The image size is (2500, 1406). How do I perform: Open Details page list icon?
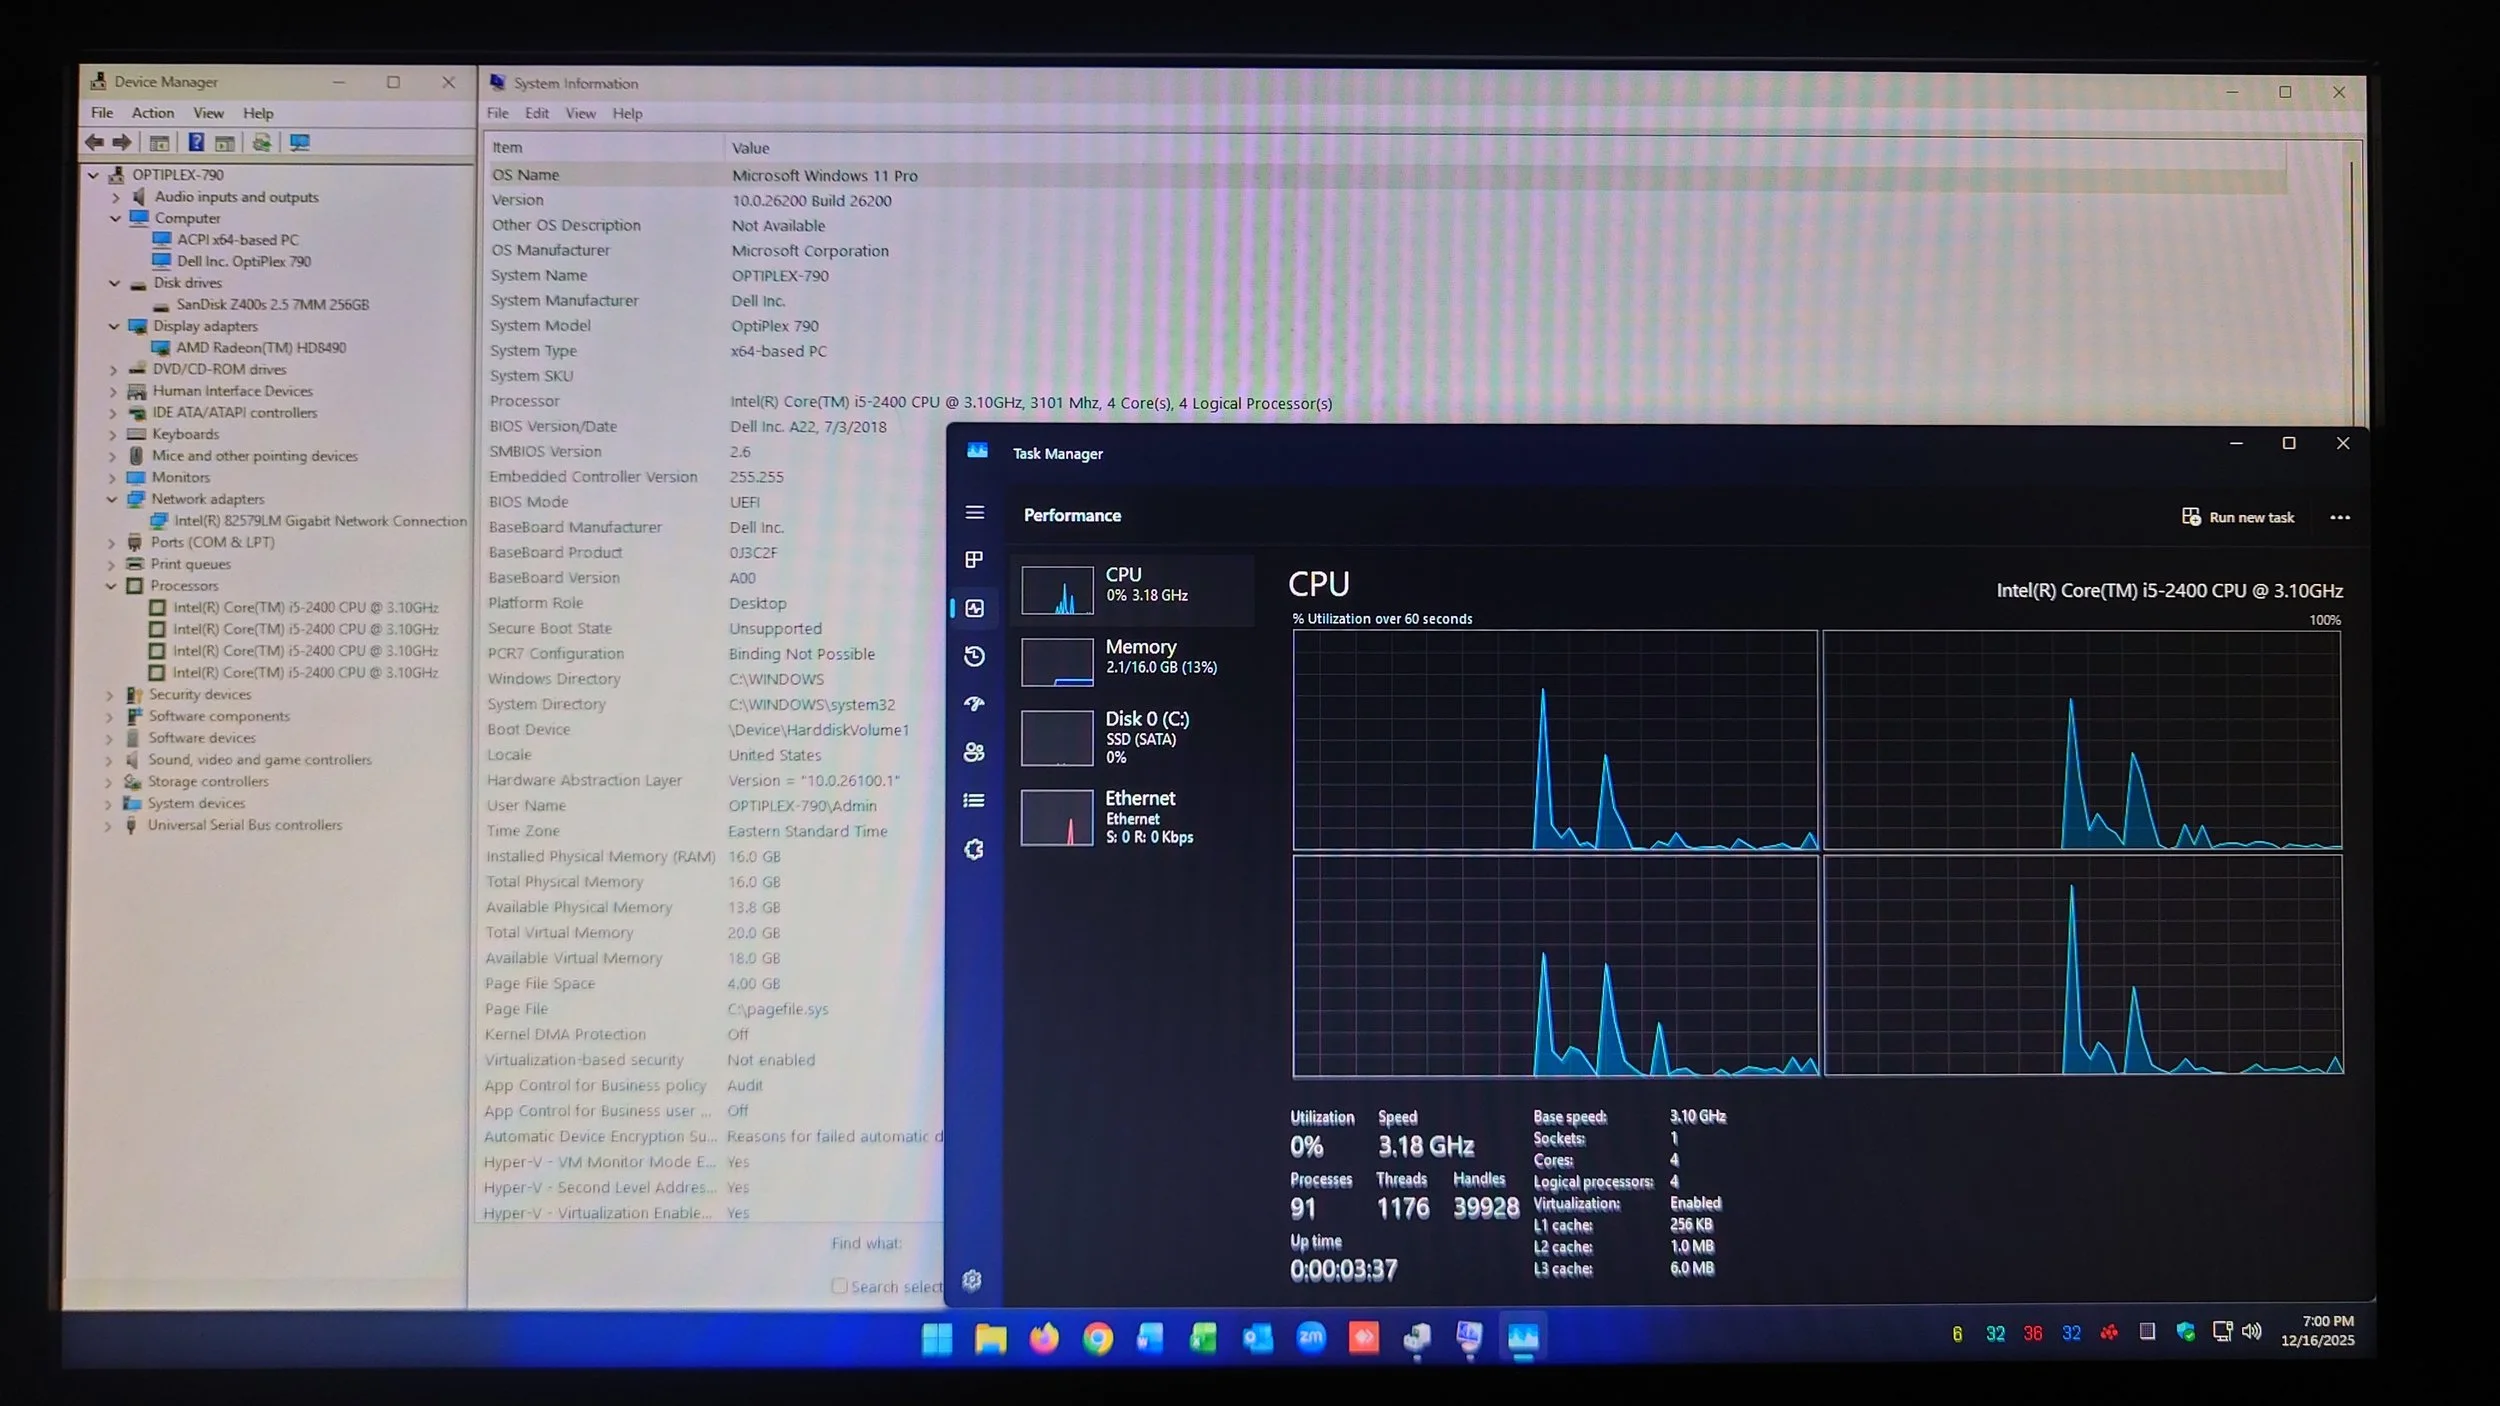point(974,800)
